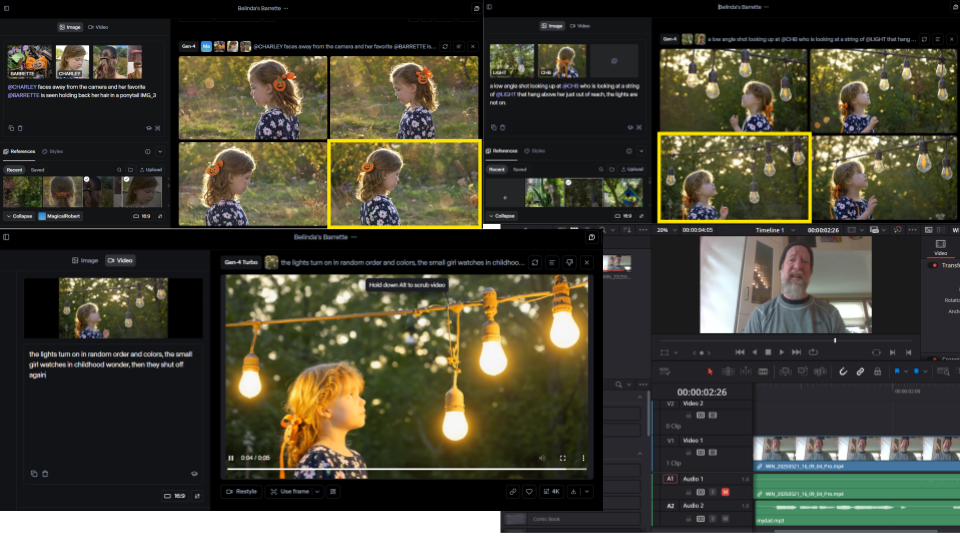Open the Styles tab in top-left panel
The width and height of the screenshot is (960, 540).
pos(52,152)
